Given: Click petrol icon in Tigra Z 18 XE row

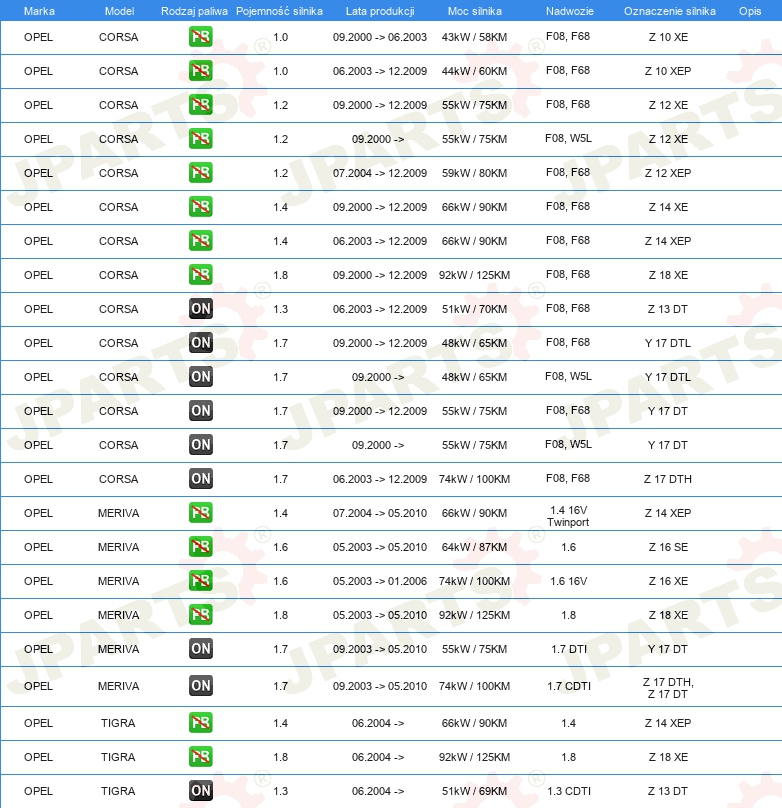Looking at the screenshot, I should 200,757.
